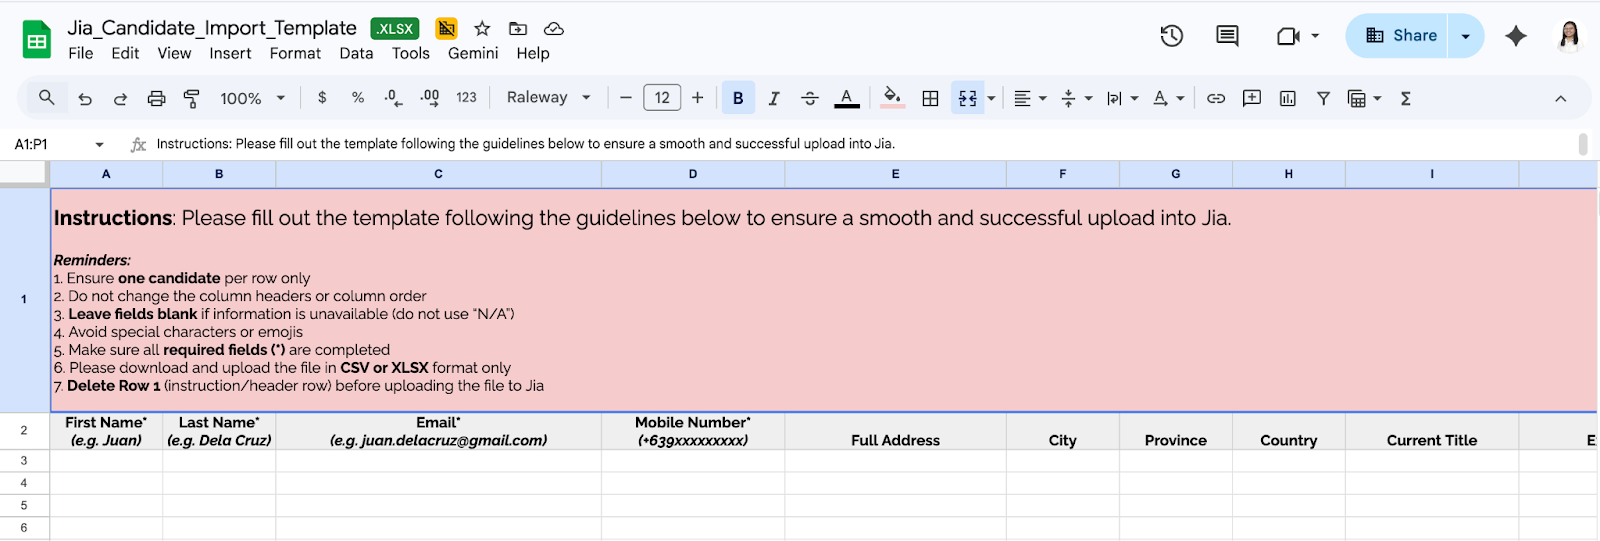The image size is (1600, 541).
Task: Expand the Name Box dropdown arrow
Action: point(99,145)
